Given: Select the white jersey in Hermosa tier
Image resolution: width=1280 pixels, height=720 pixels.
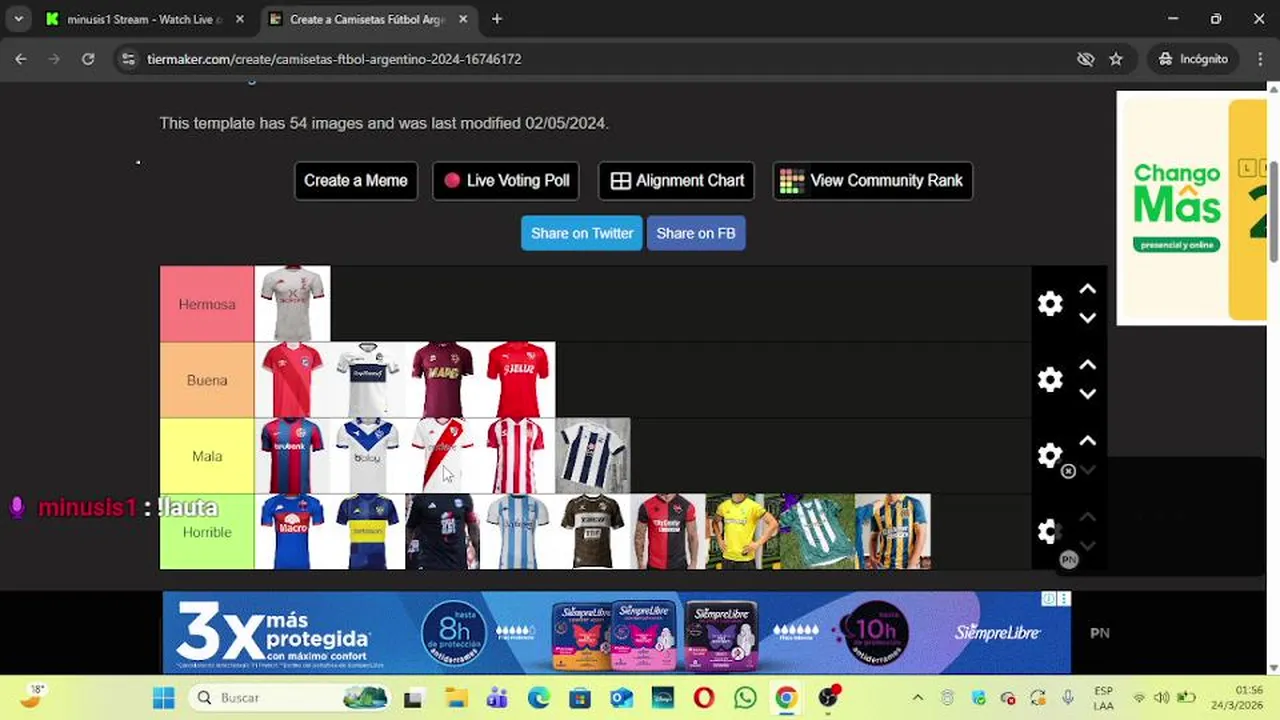Looking at the screenshot, I should point(292,304).
